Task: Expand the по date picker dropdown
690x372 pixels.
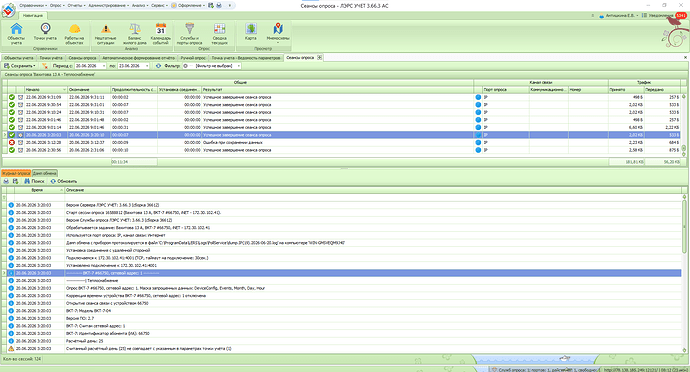Action: pyautogui.click(x=147, y=66)
